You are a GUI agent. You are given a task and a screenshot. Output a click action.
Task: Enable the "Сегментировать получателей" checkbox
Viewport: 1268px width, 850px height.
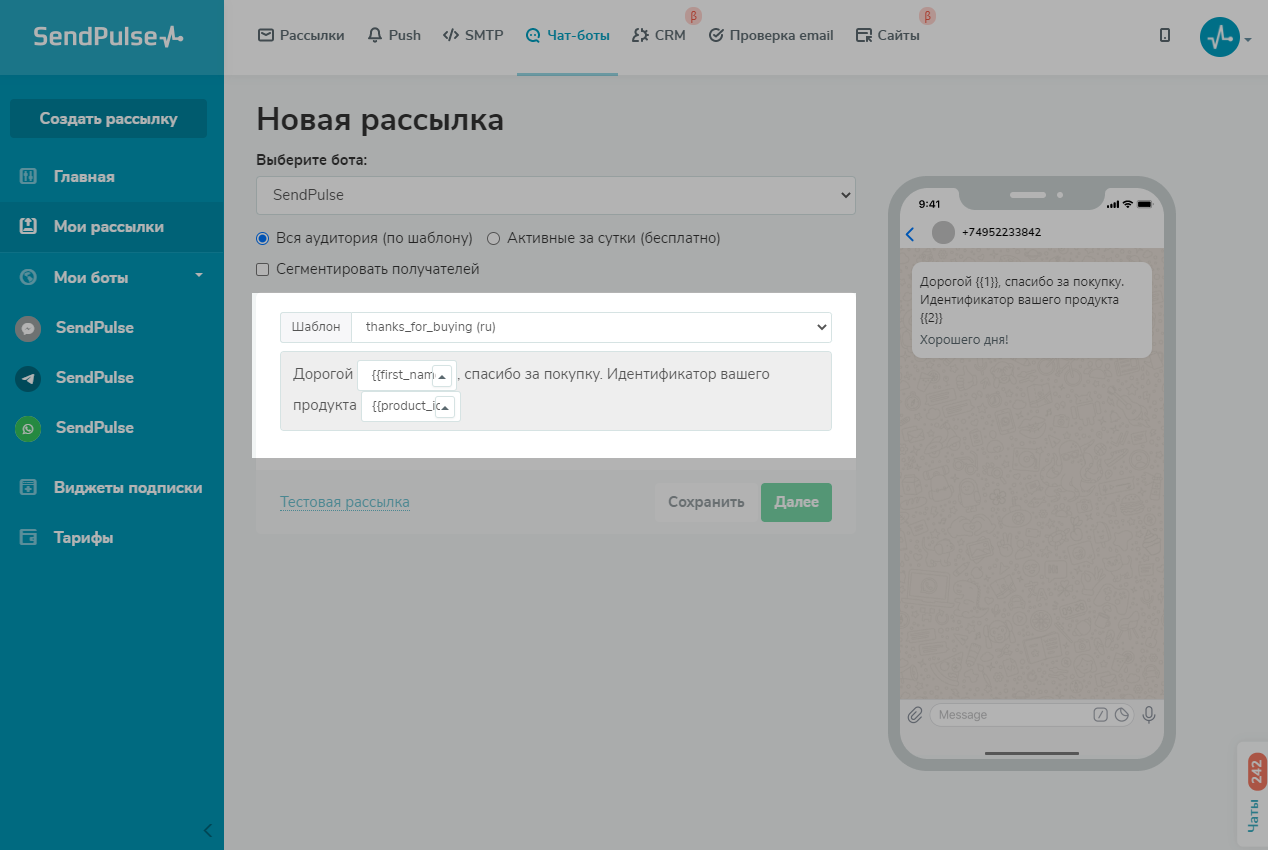point(263,269)
